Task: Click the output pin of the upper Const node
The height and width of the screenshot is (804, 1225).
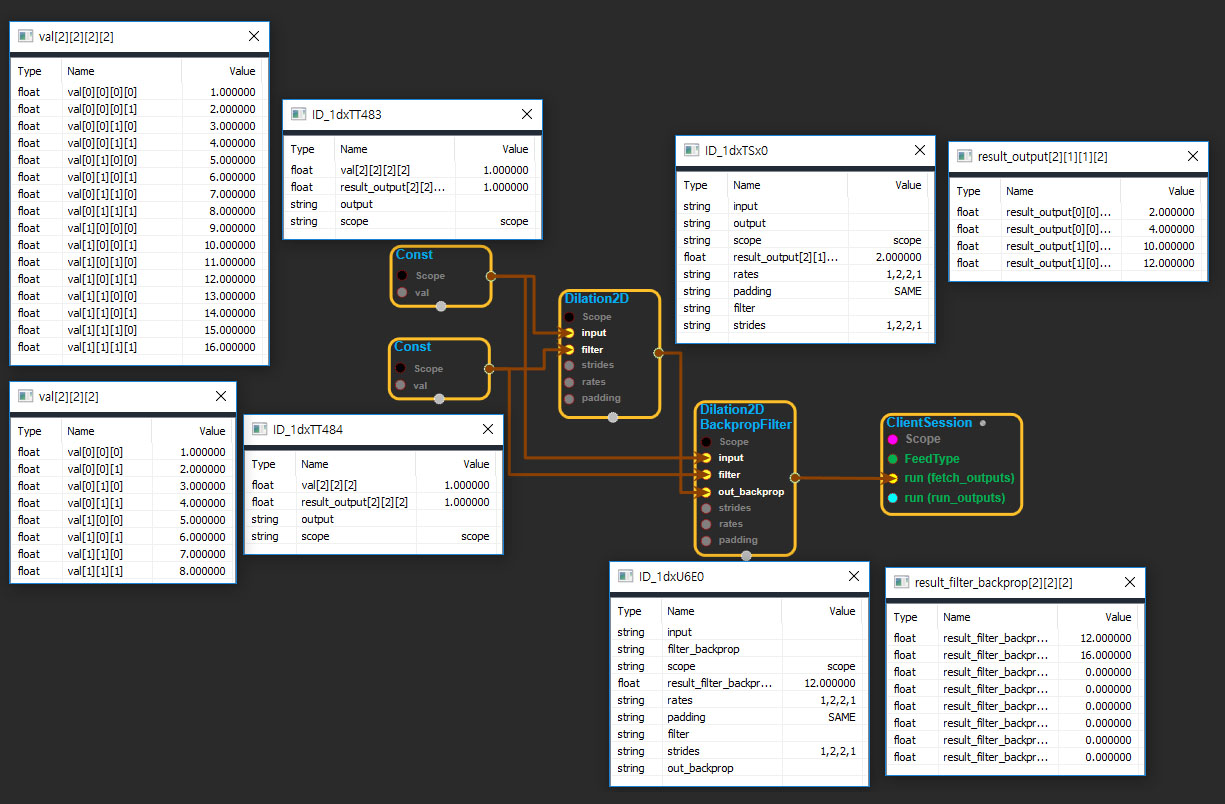Action: click(490, 275)
